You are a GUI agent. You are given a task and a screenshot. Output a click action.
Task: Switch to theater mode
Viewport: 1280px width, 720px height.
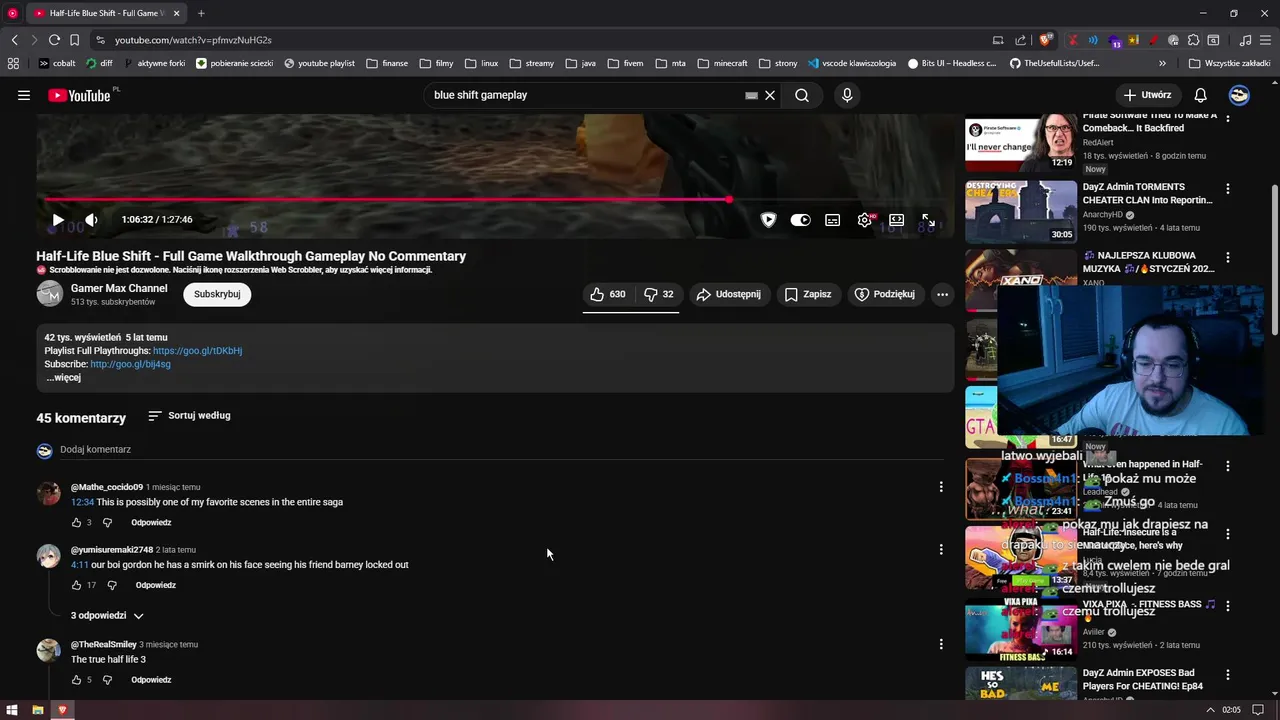coord(897,220)
